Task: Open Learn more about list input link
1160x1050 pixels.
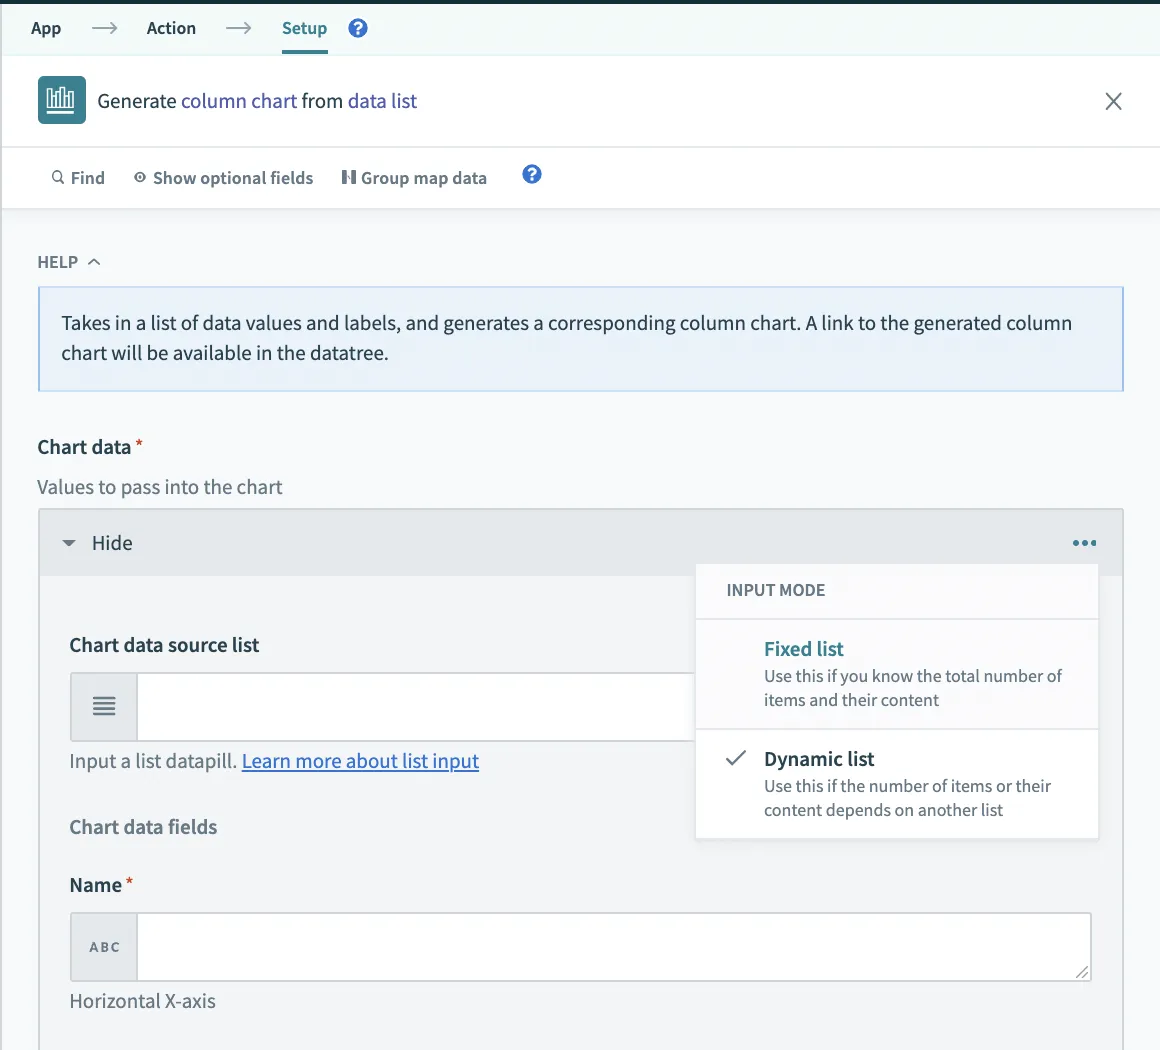Action: click(360, 761)
